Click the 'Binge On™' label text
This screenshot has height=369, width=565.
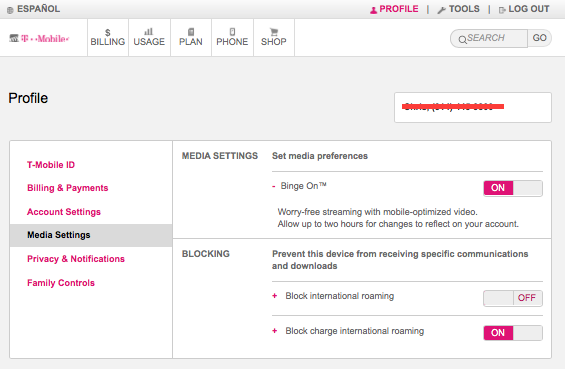coord(303,186)
